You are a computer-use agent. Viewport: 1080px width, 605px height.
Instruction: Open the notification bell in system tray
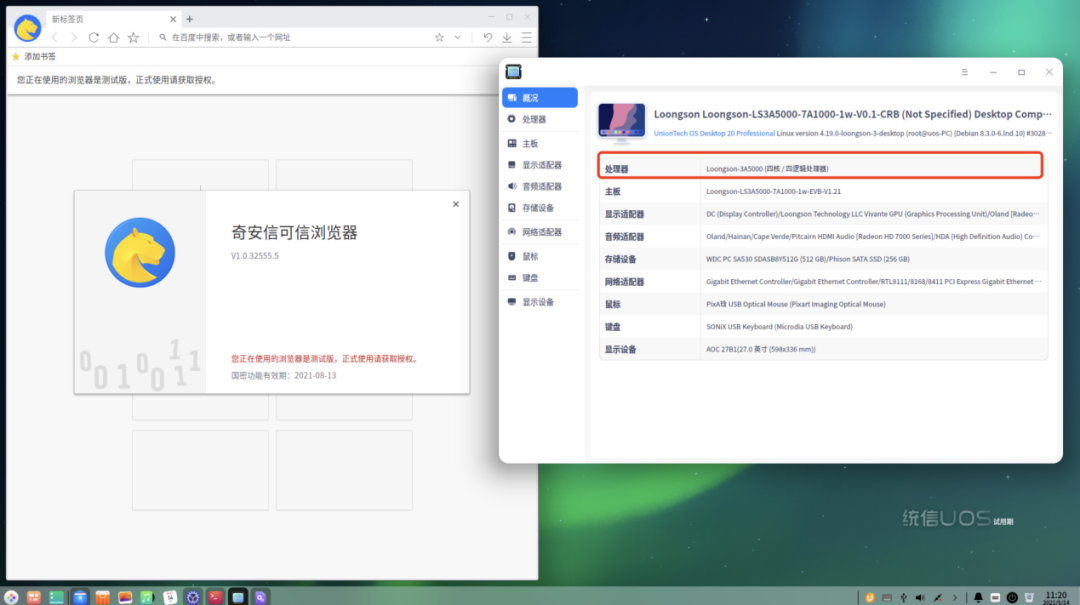[x=978, y=597]
